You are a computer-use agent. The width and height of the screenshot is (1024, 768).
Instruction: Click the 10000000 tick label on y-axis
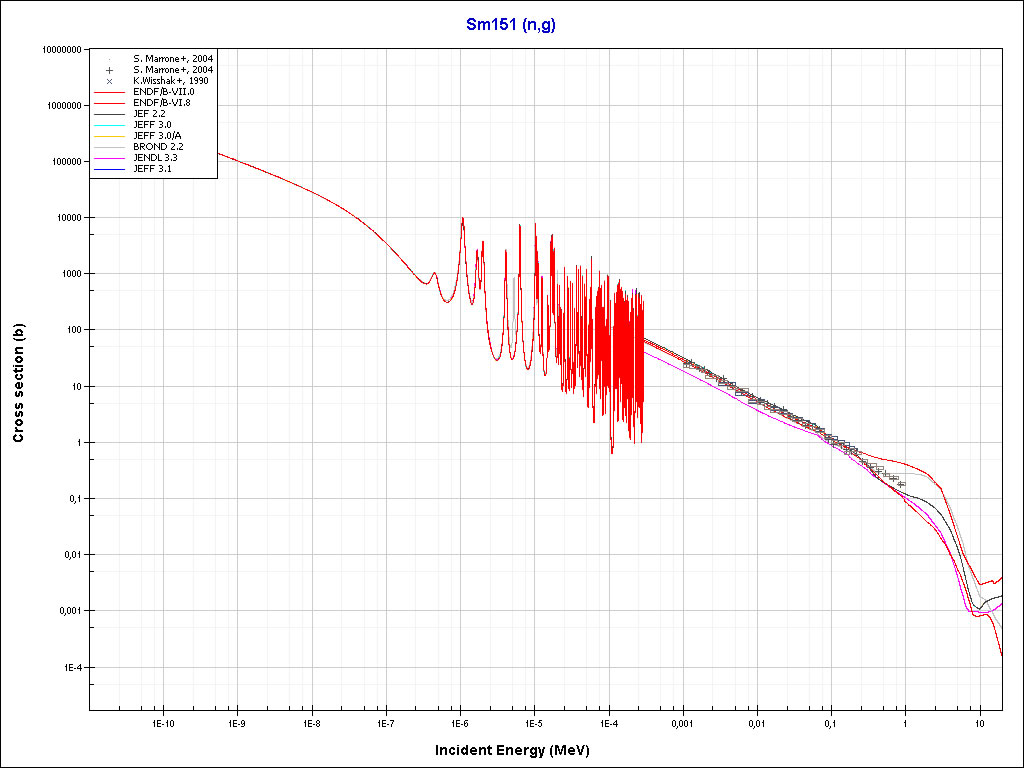pos(61,49)
